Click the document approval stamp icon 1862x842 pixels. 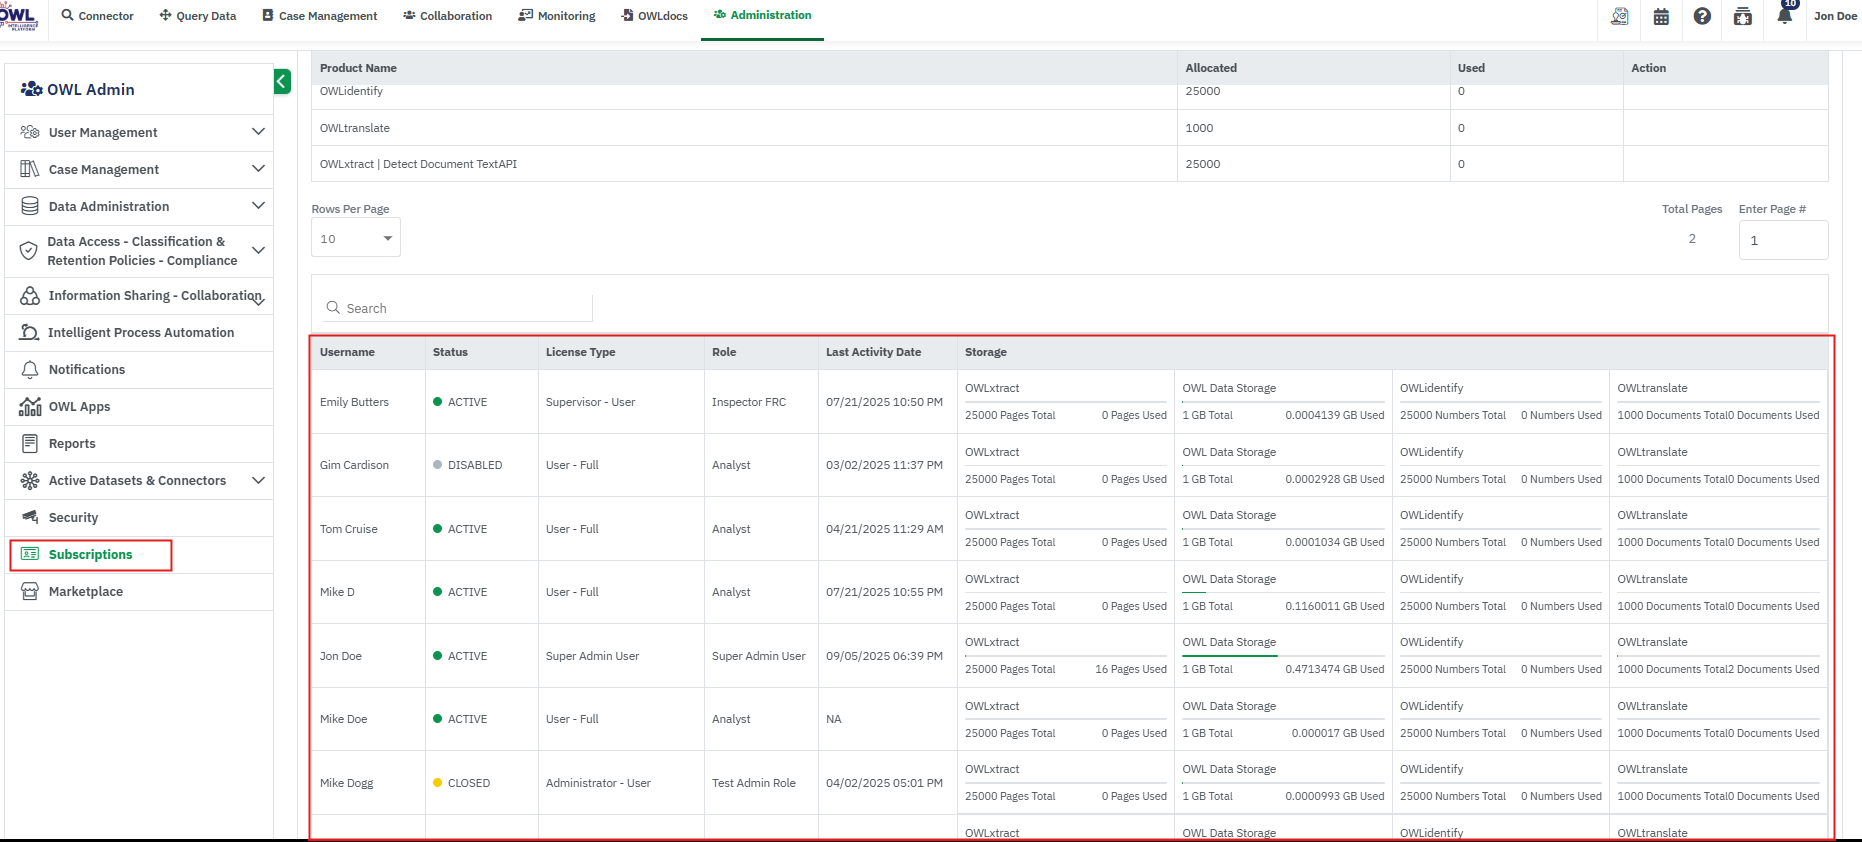[1620, 16]
